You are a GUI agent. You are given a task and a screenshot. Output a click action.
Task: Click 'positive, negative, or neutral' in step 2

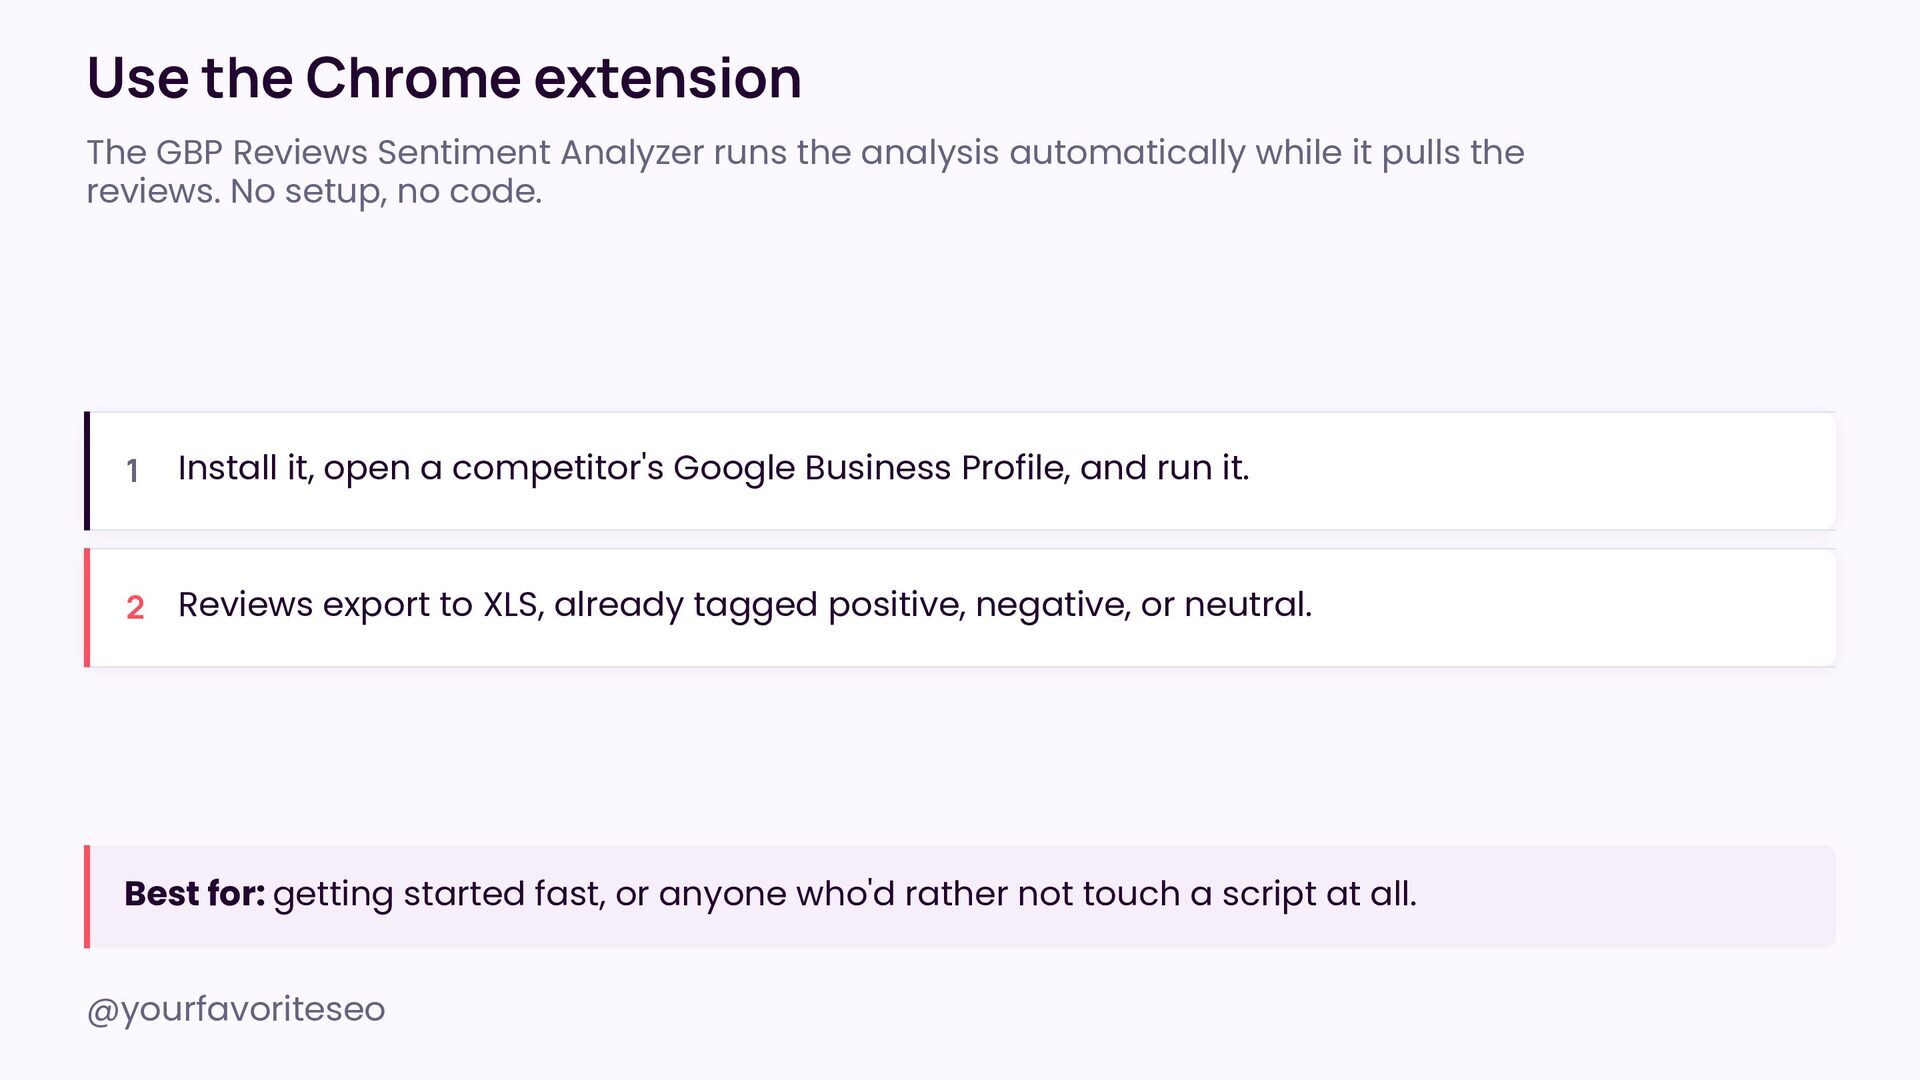point(1070,605)
